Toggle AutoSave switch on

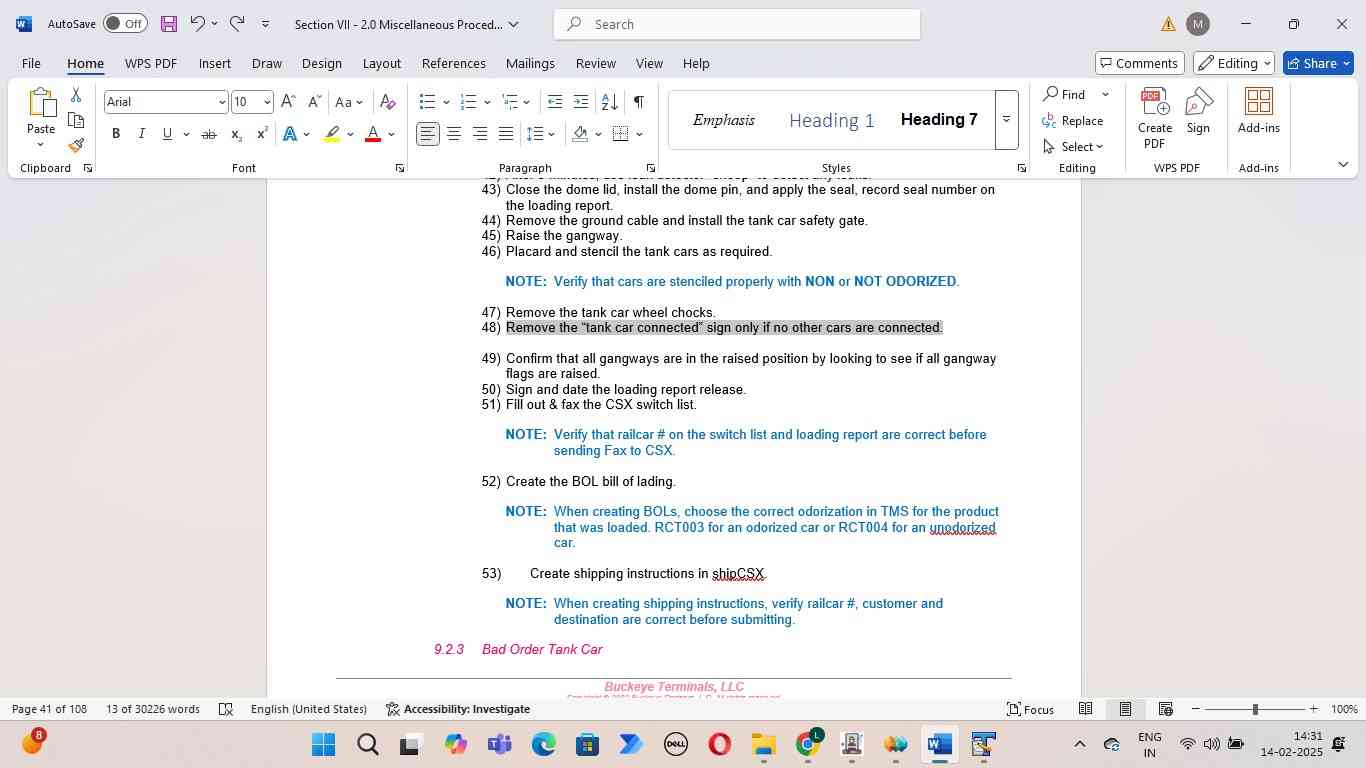click(125, 23)
